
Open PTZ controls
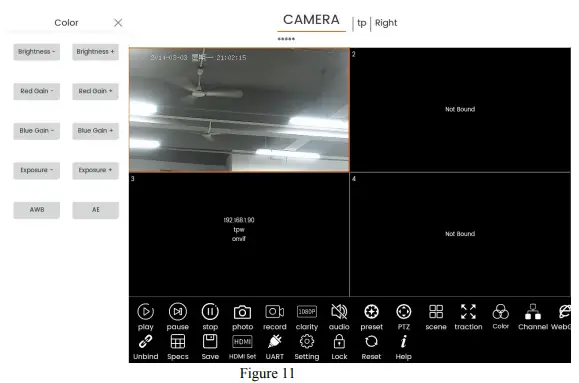pyautogui.click(x=404, y=312)
